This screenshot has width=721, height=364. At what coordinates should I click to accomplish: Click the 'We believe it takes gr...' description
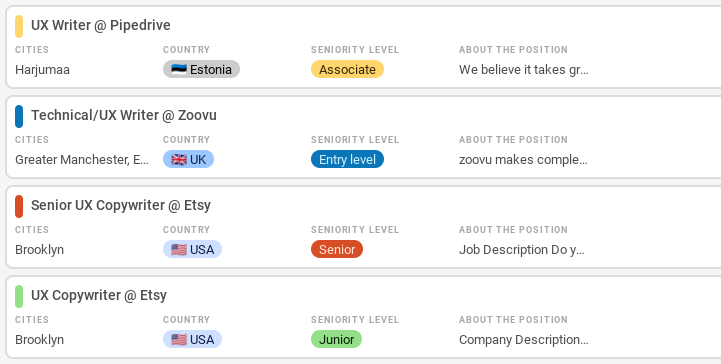tap(524, 70)
